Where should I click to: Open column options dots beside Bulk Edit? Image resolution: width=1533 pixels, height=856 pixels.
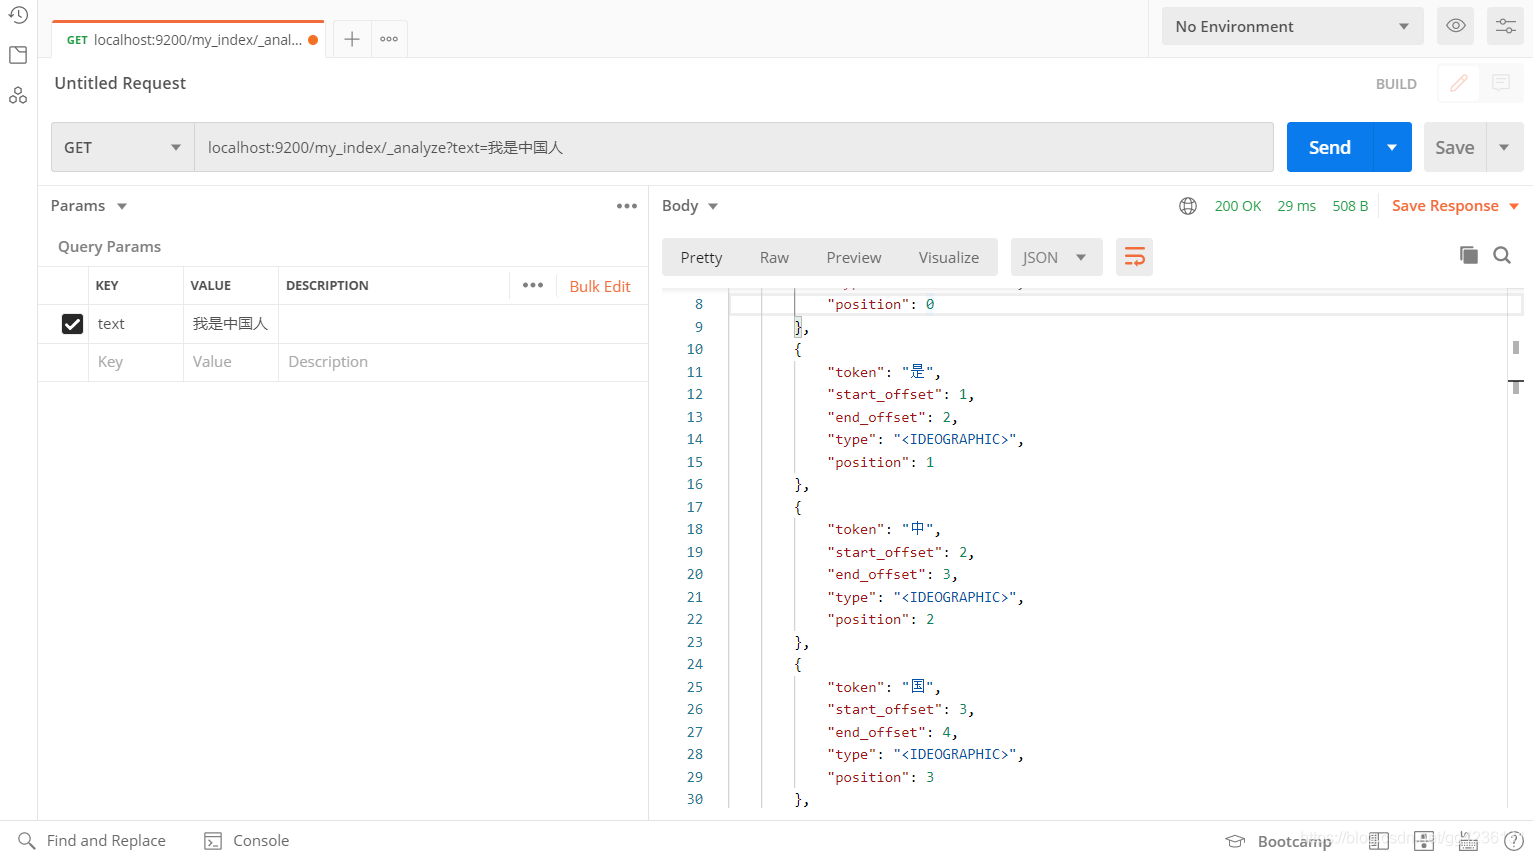pos(533,285)
